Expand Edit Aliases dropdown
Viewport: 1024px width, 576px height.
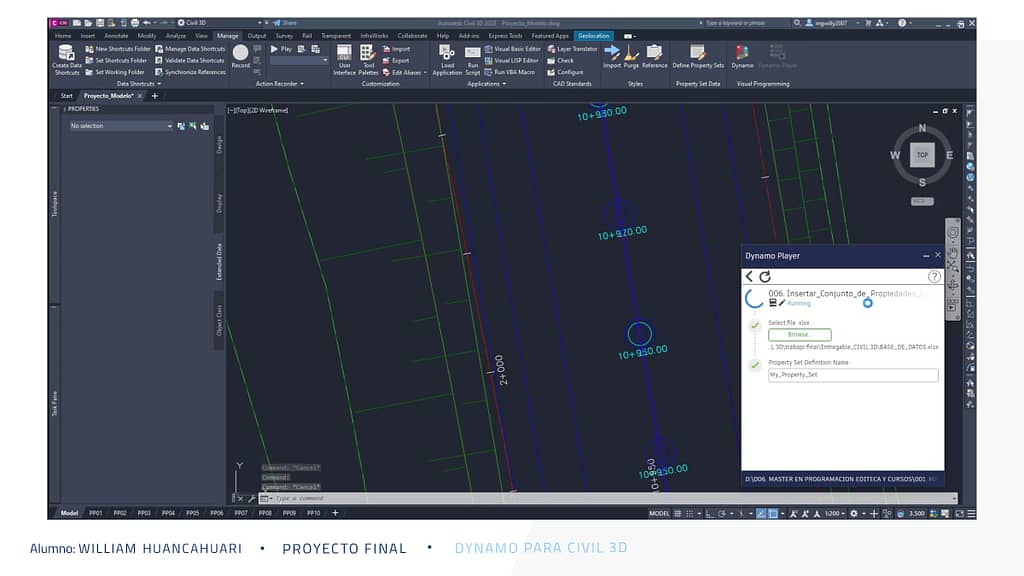point(425,72)
